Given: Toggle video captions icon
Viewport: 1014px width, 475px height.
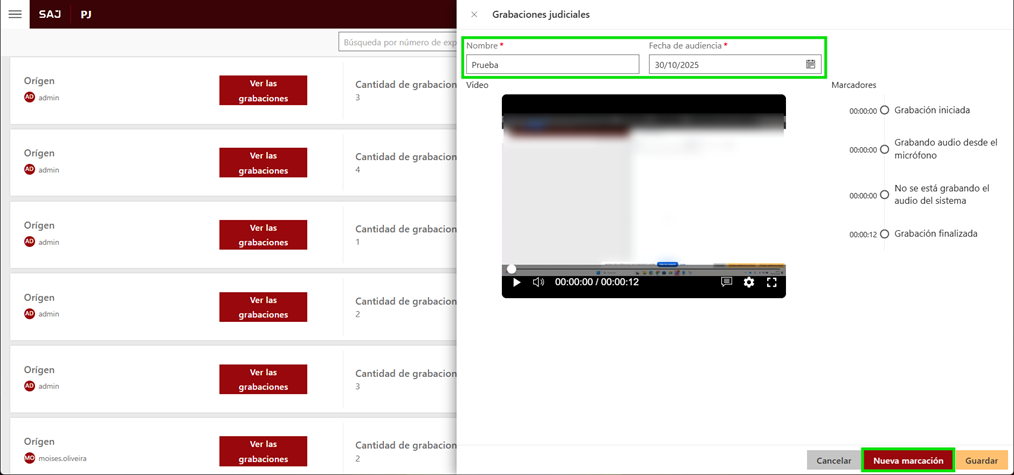Looking at the screenshot, I should tap(727, 283).
